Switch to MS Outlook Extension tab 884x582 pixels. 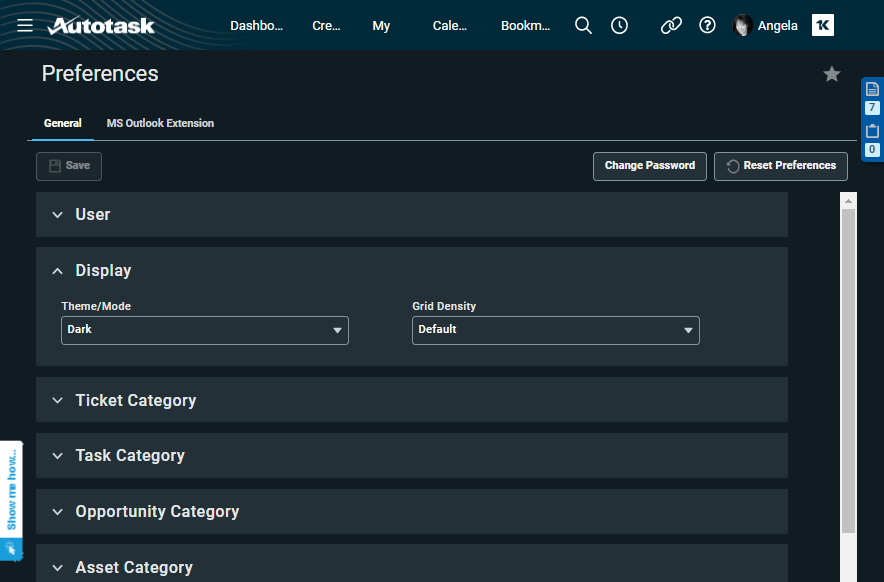tap(160, 124)
